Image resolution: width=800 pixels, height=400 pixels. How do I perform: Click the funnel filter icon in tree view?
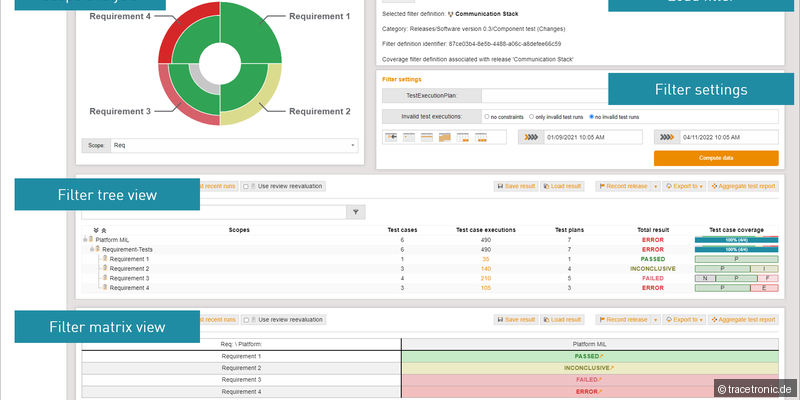click(x=356, y=212)
